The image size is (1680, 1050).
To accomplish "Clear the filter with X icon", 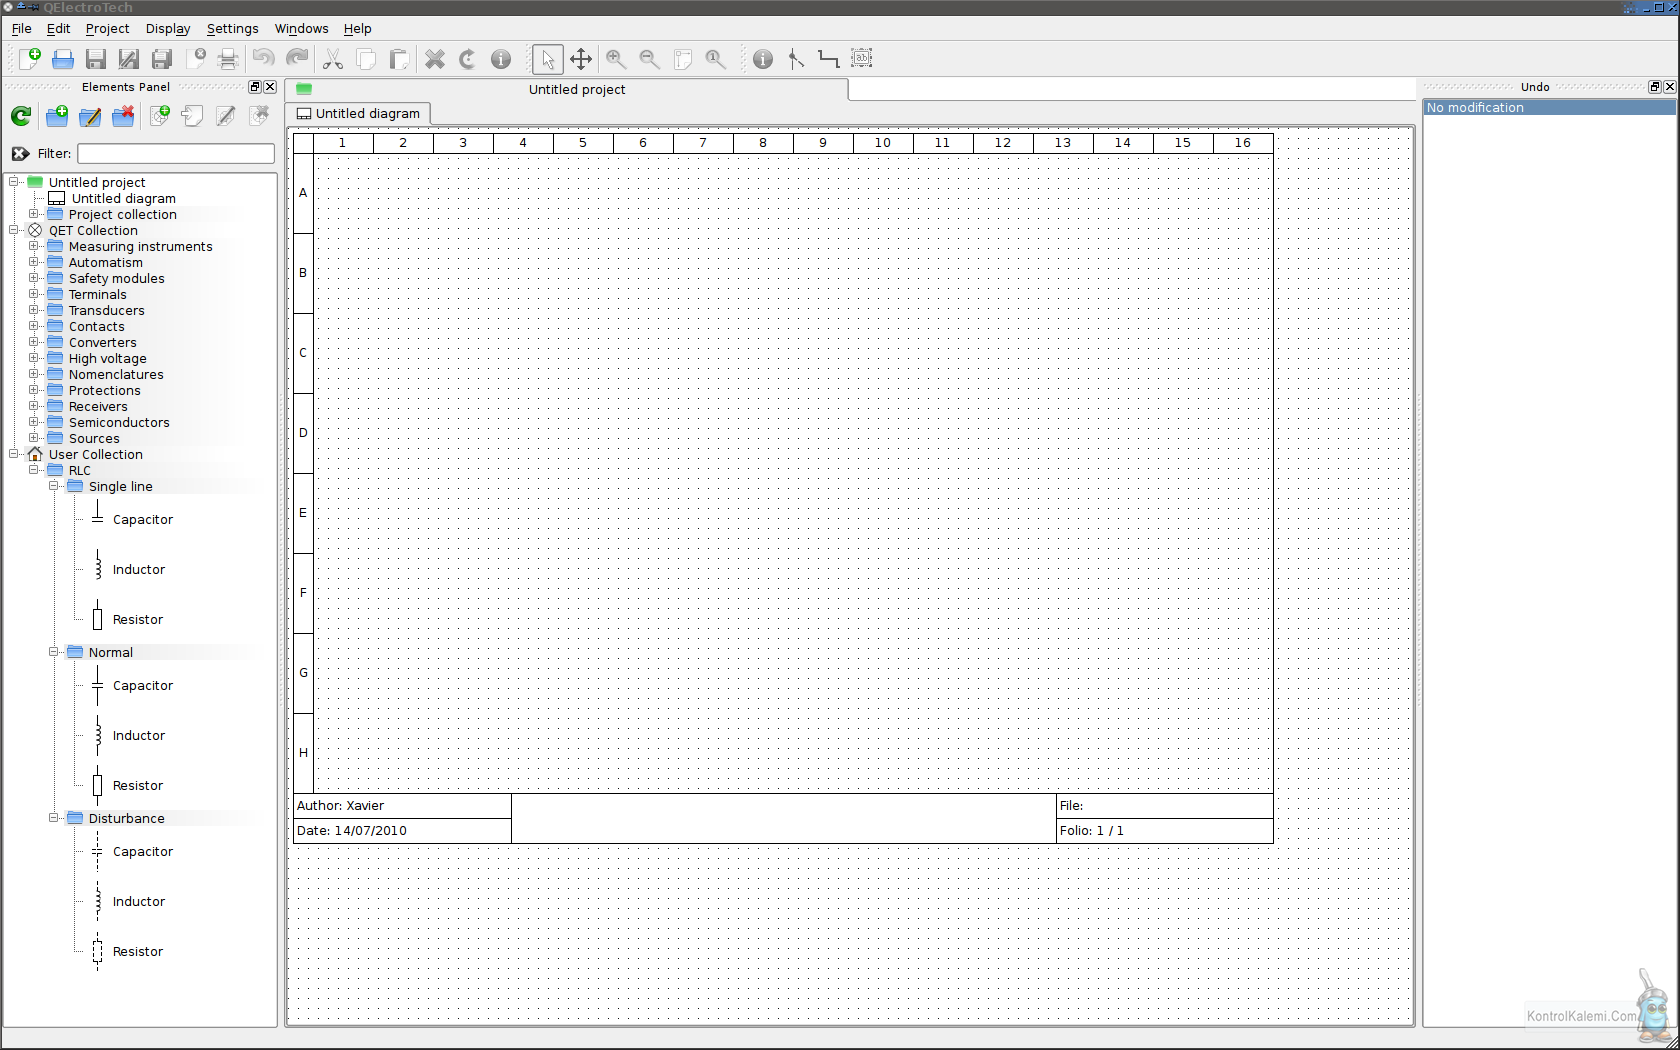I will 20,153.
